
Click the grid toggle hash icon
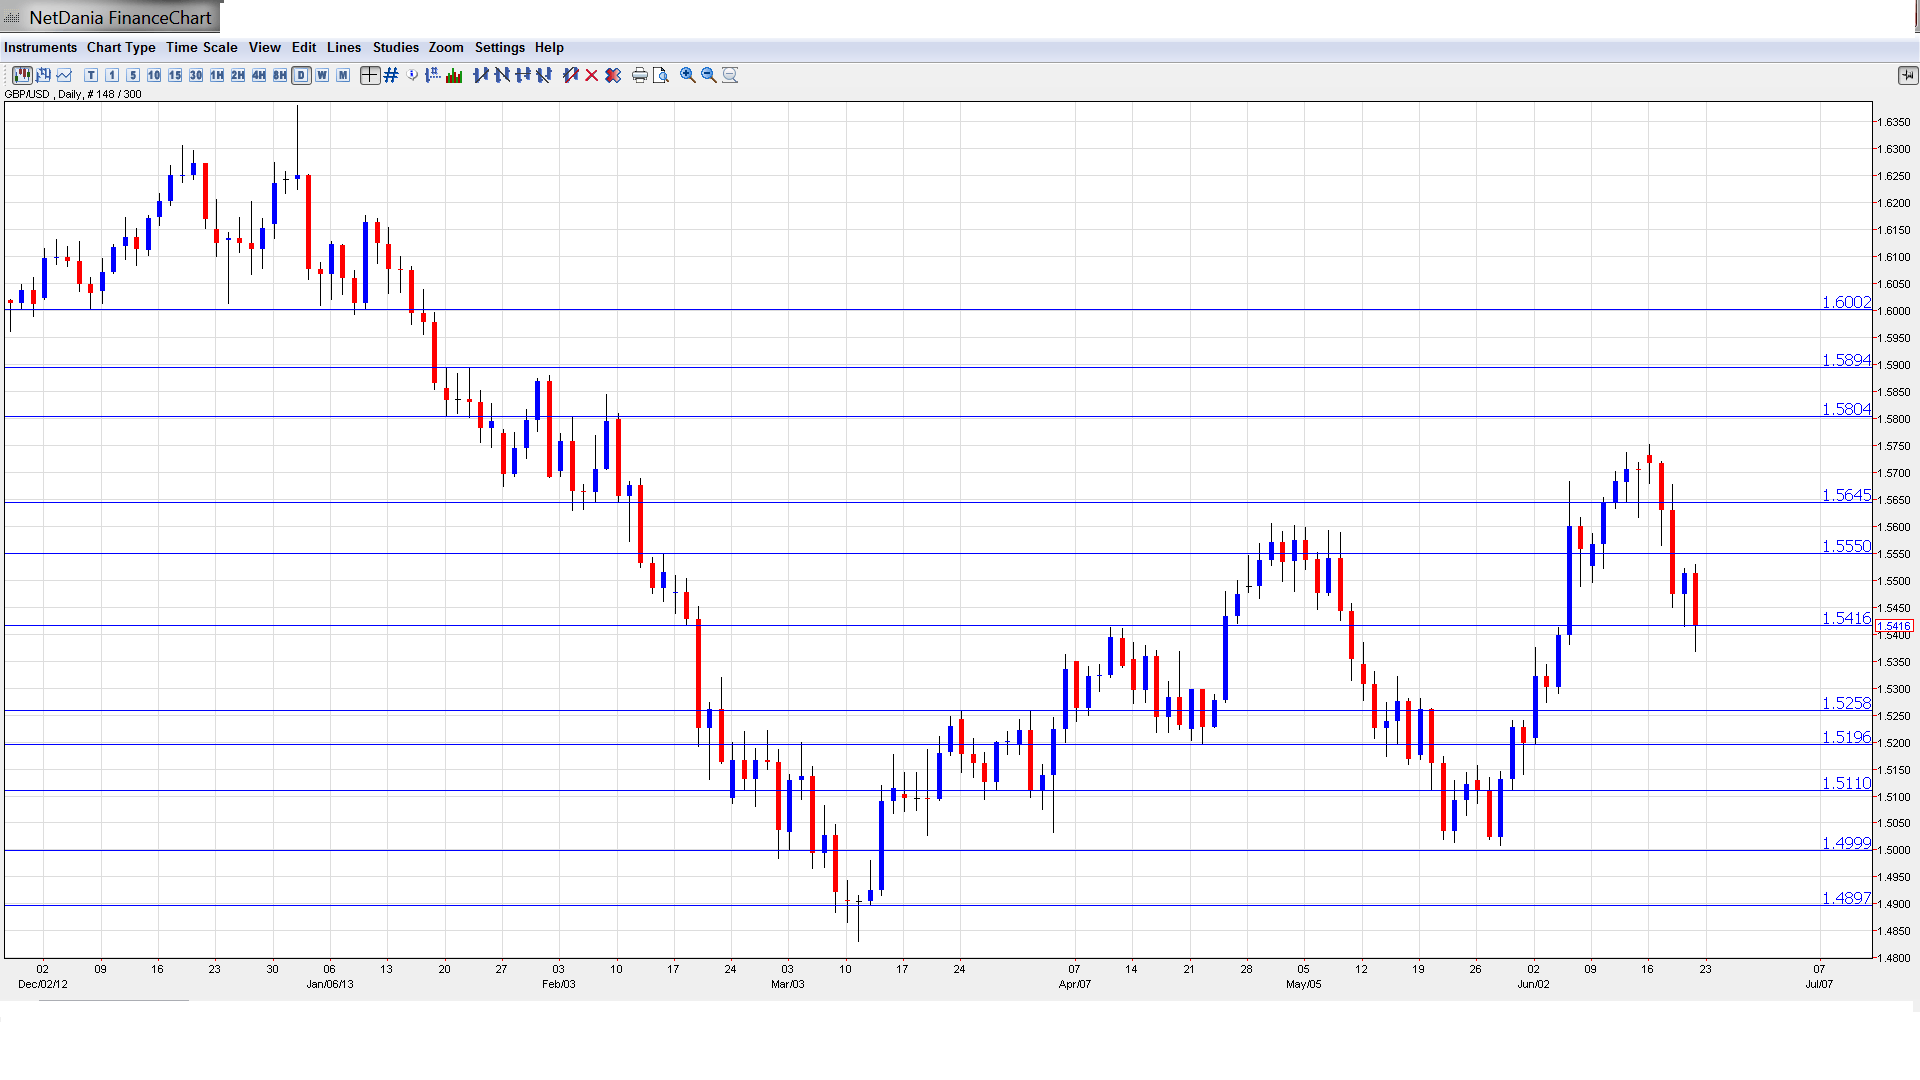coord(391,75)
